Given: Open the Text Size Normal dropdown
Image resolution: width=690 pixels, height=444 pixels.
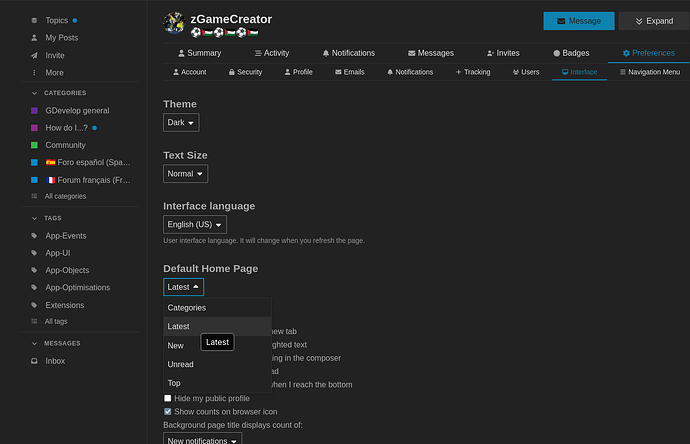Looking at the screenshot, I should (x=185, y=173).
